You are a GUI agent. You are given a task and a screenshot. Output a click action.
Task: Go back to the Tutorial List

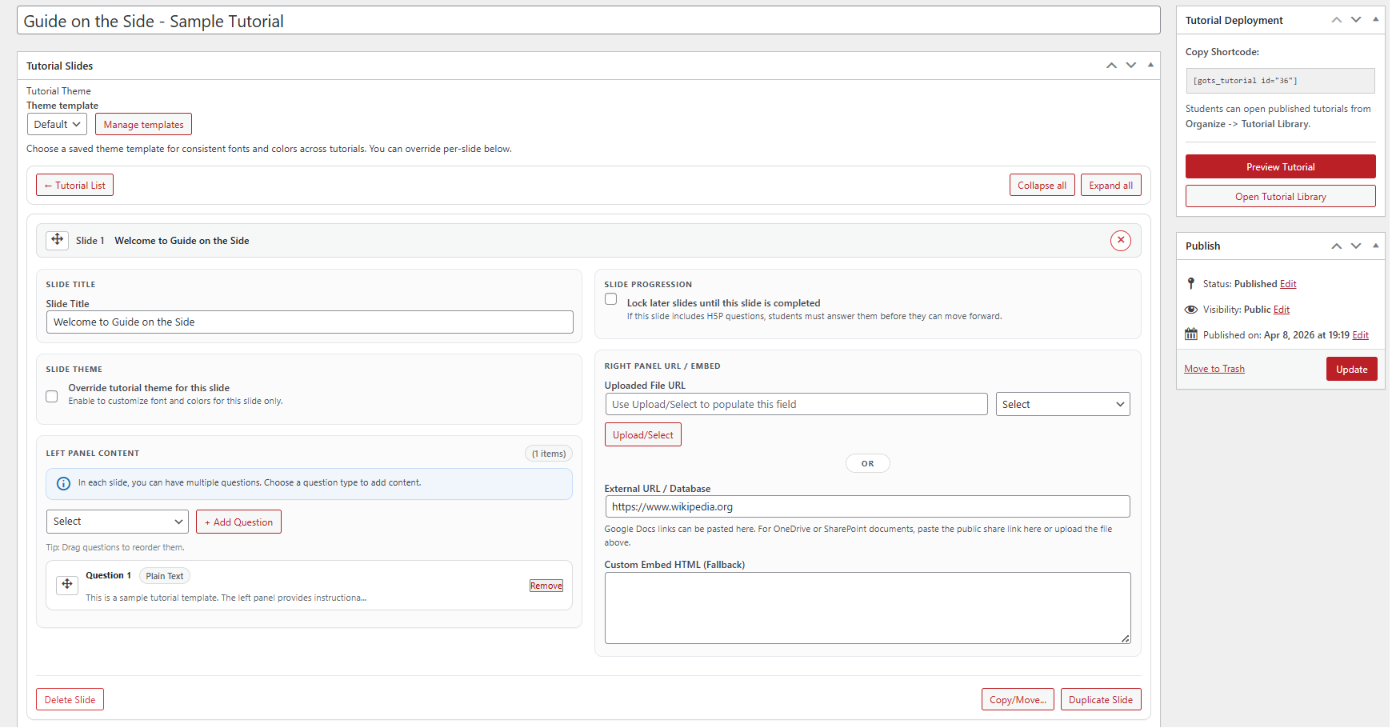[75, 185]
